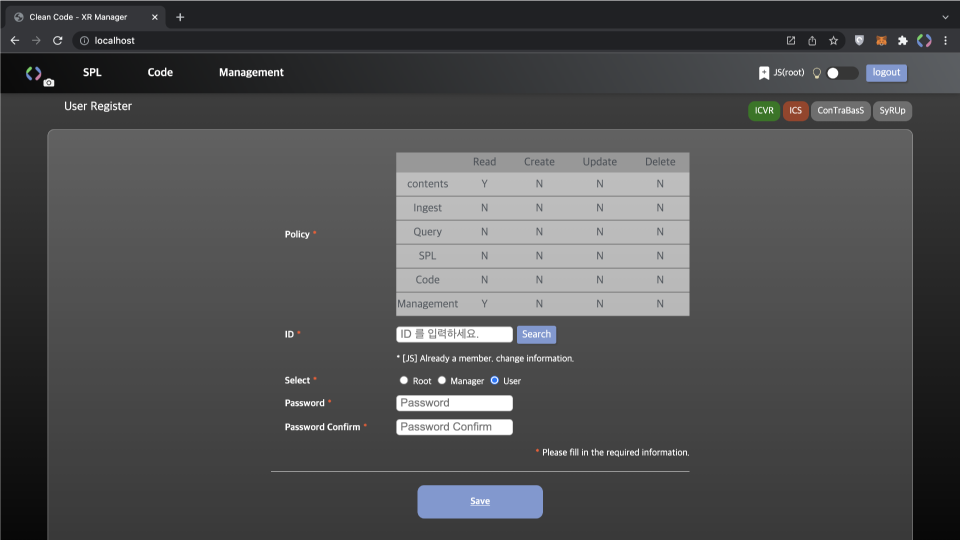
Task: Reload the page with the refresh icon
Action: [x=57, y=41]
